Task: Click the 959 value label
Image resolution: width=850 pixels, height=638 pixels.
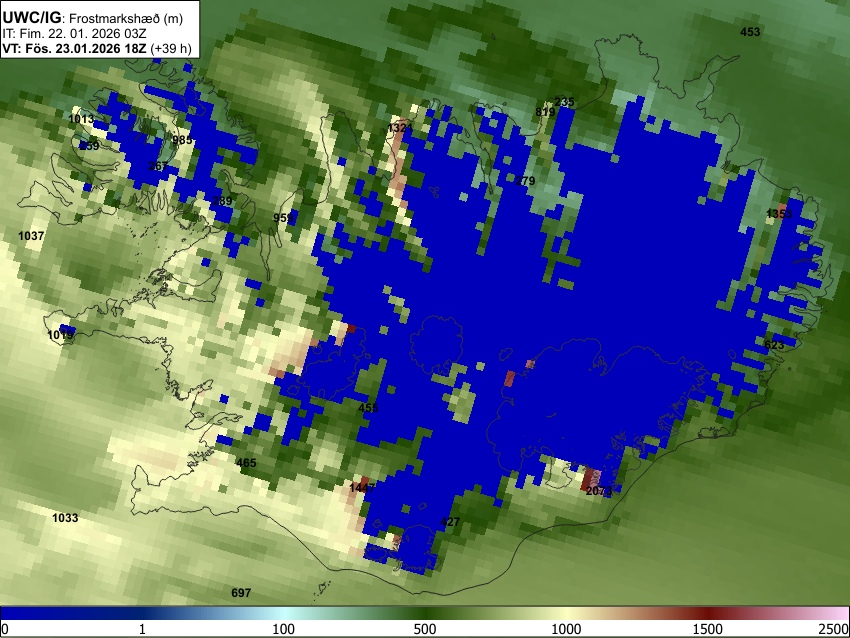Action: pos(283,218)
